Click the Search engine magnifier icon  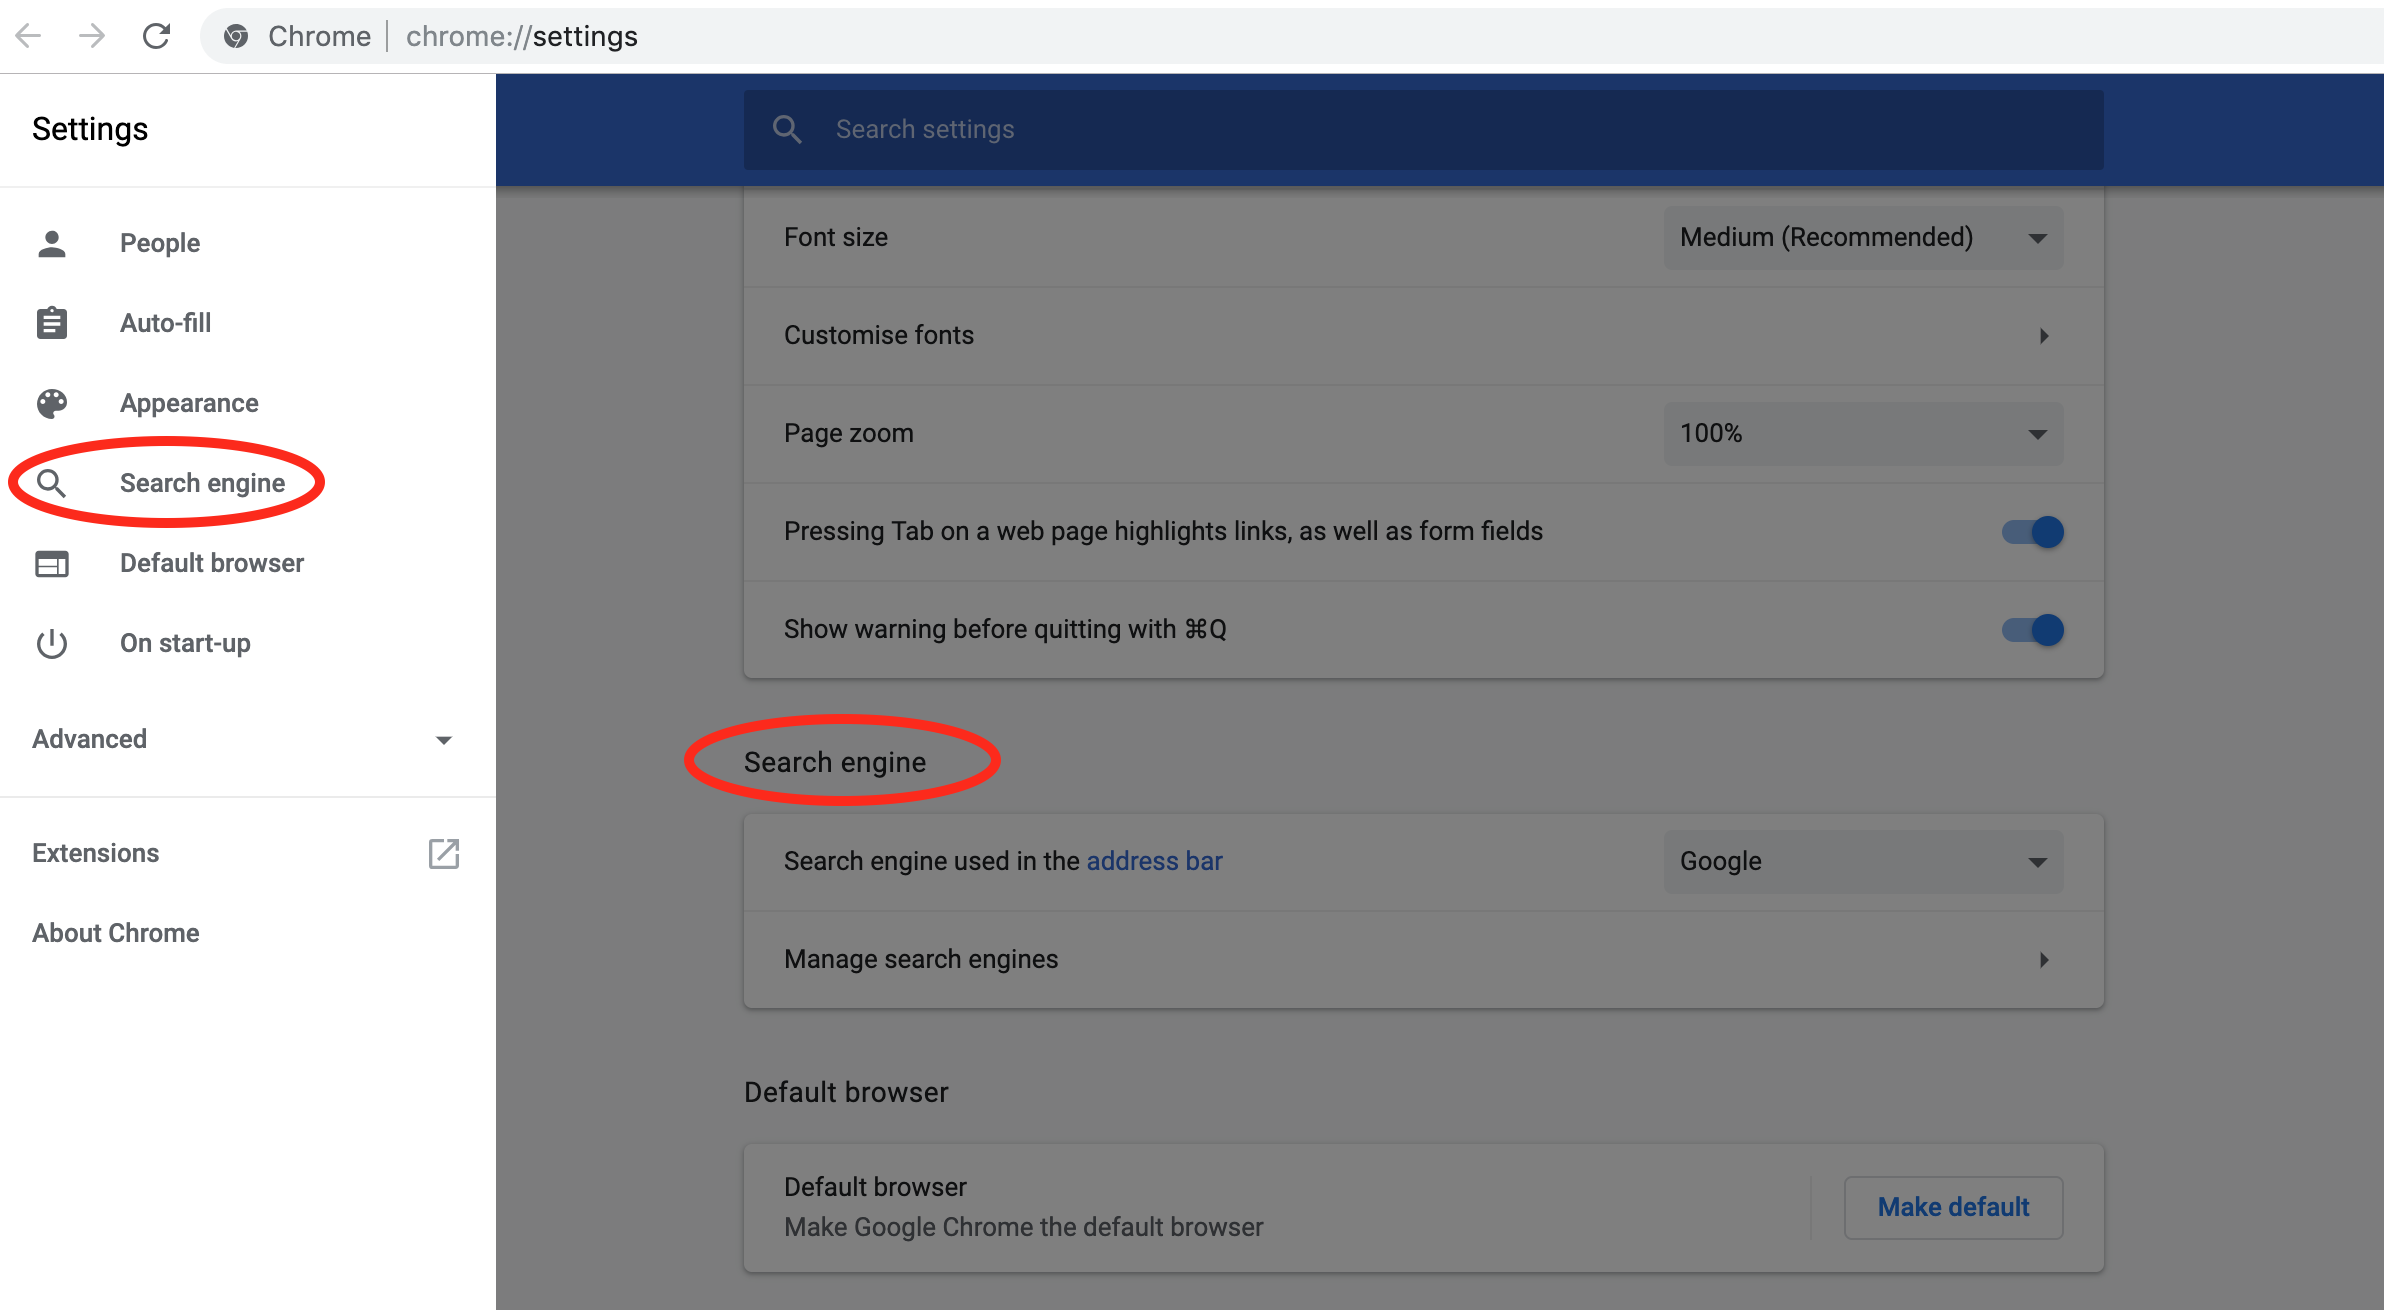click(x=52, y=483)
